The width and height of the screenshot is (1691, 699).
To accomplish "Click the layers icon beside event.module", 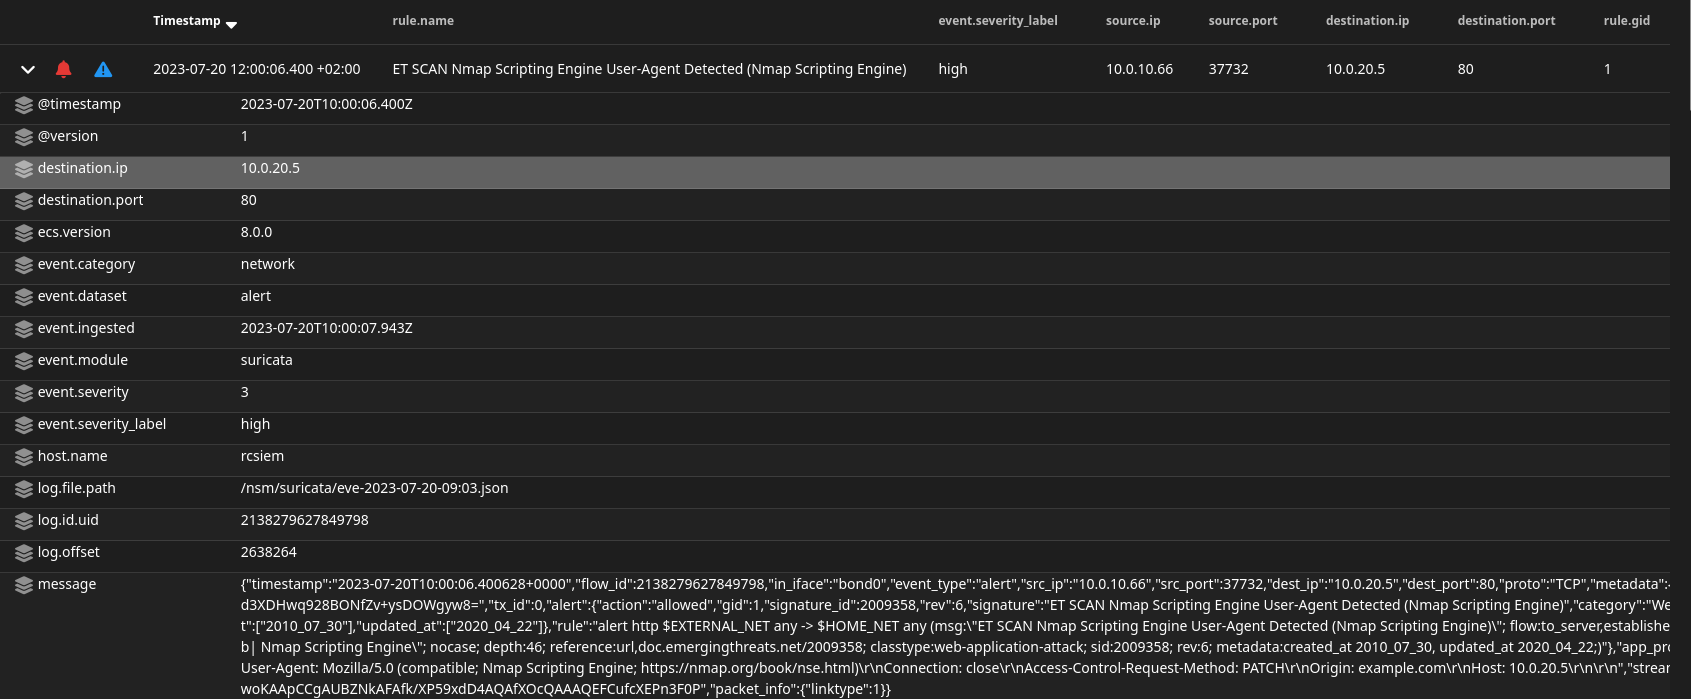I will tap(24, 361).
